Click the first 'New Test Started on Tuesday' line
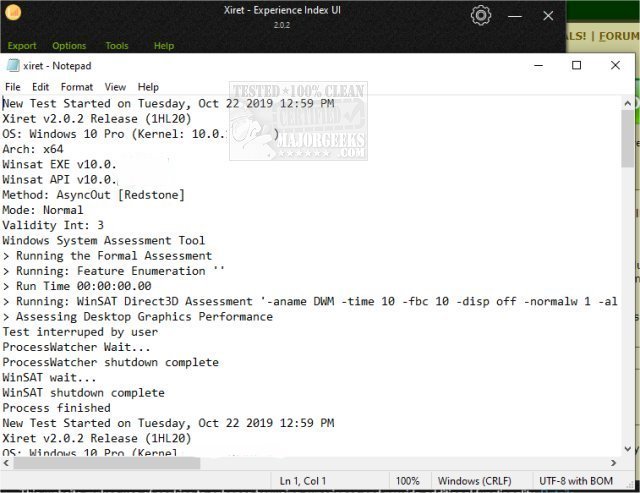This screenshot has height=493, width=640. (168, 104)
